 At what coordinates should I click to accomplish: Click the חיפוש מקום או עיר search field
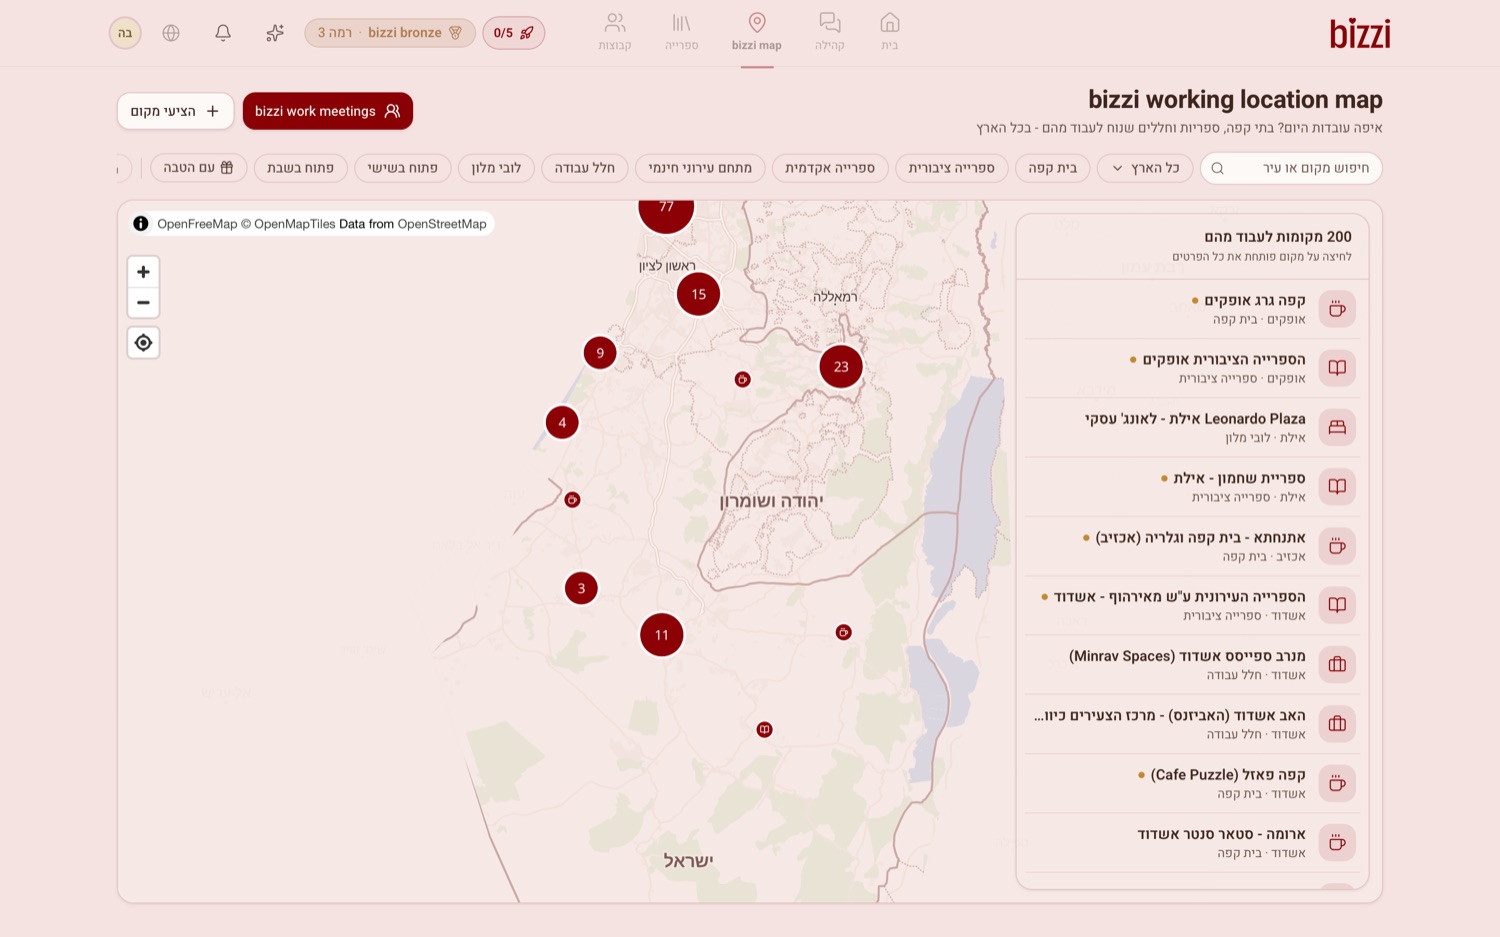click(x=1291, y=168)
